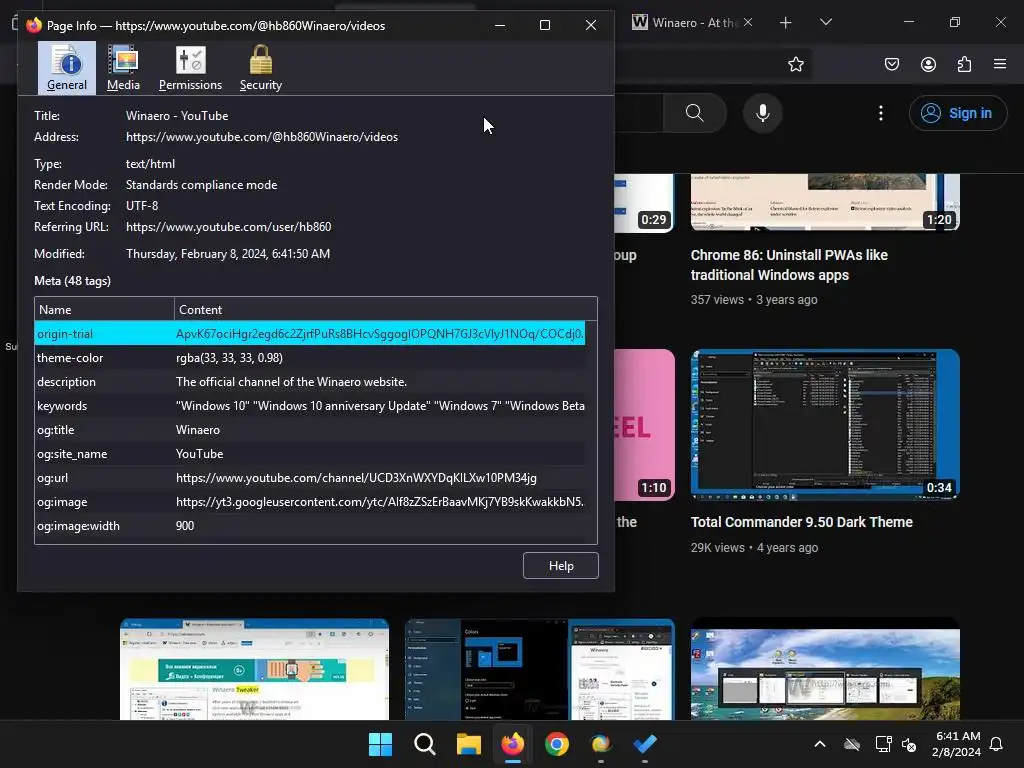Screen dimensions: 1024x768
Task: Maximize the Page Info window
Action: [x=545, y=25]
